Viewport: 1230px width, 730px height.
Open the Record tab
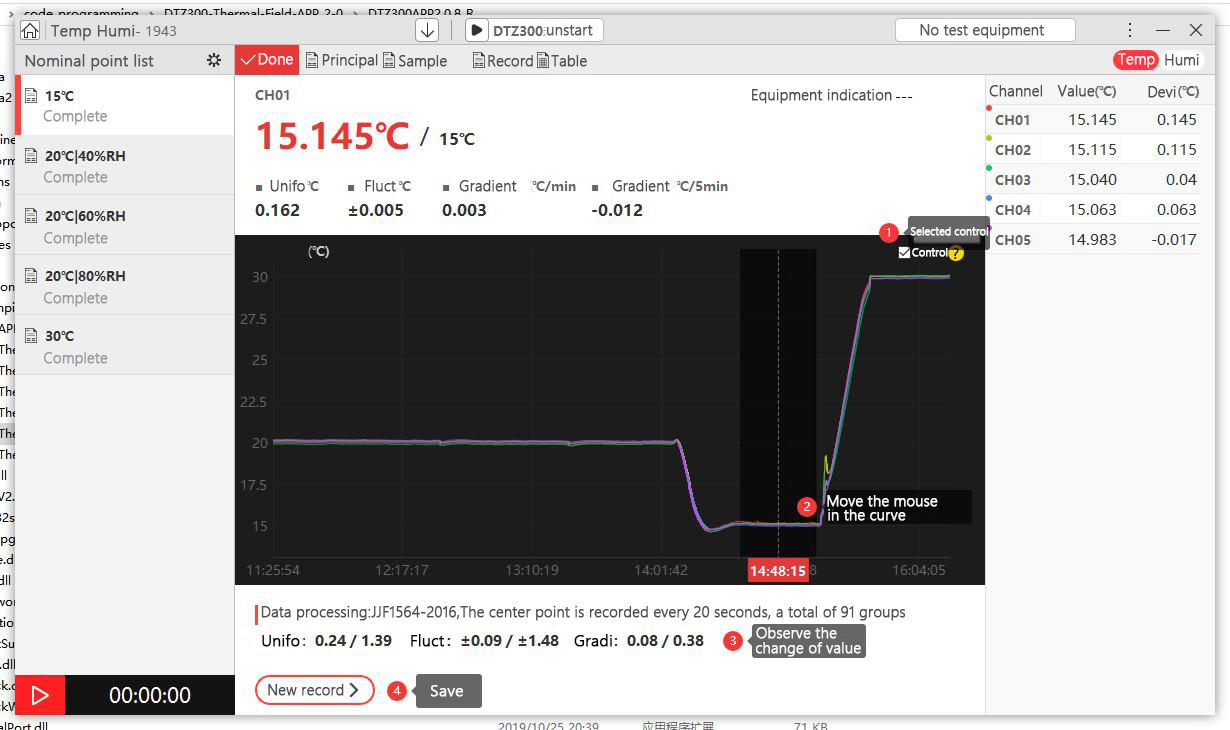pos(502,61)
